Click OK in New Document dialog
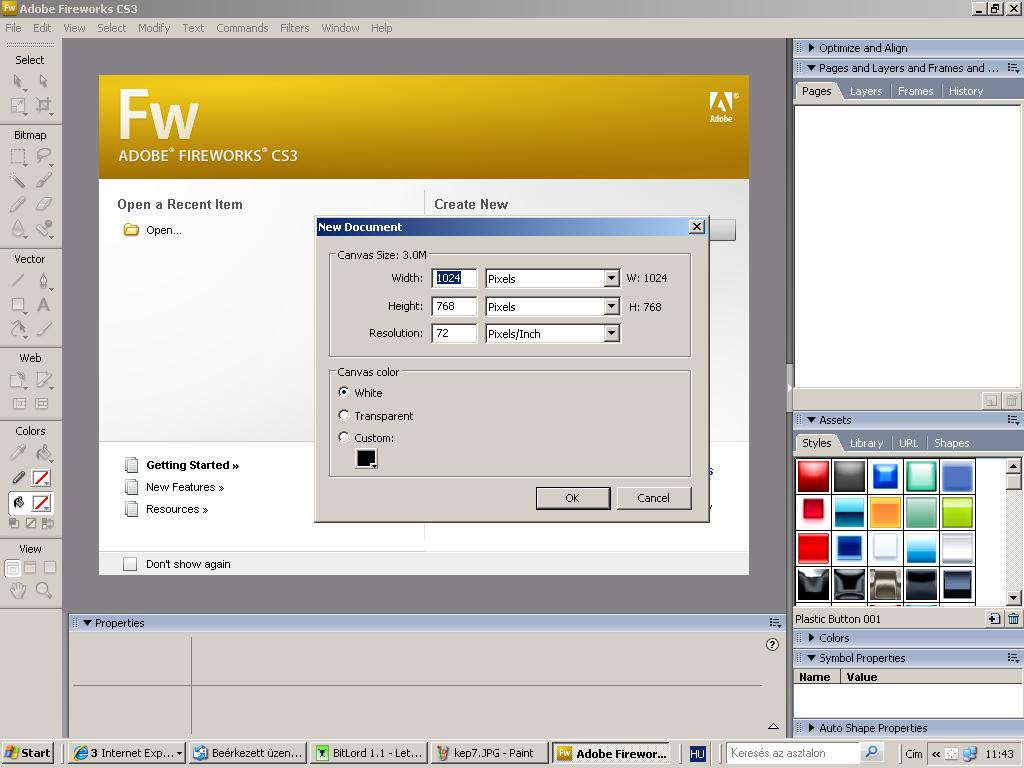1024x768 pixels. pyautogui.click(x=573, y=498)
